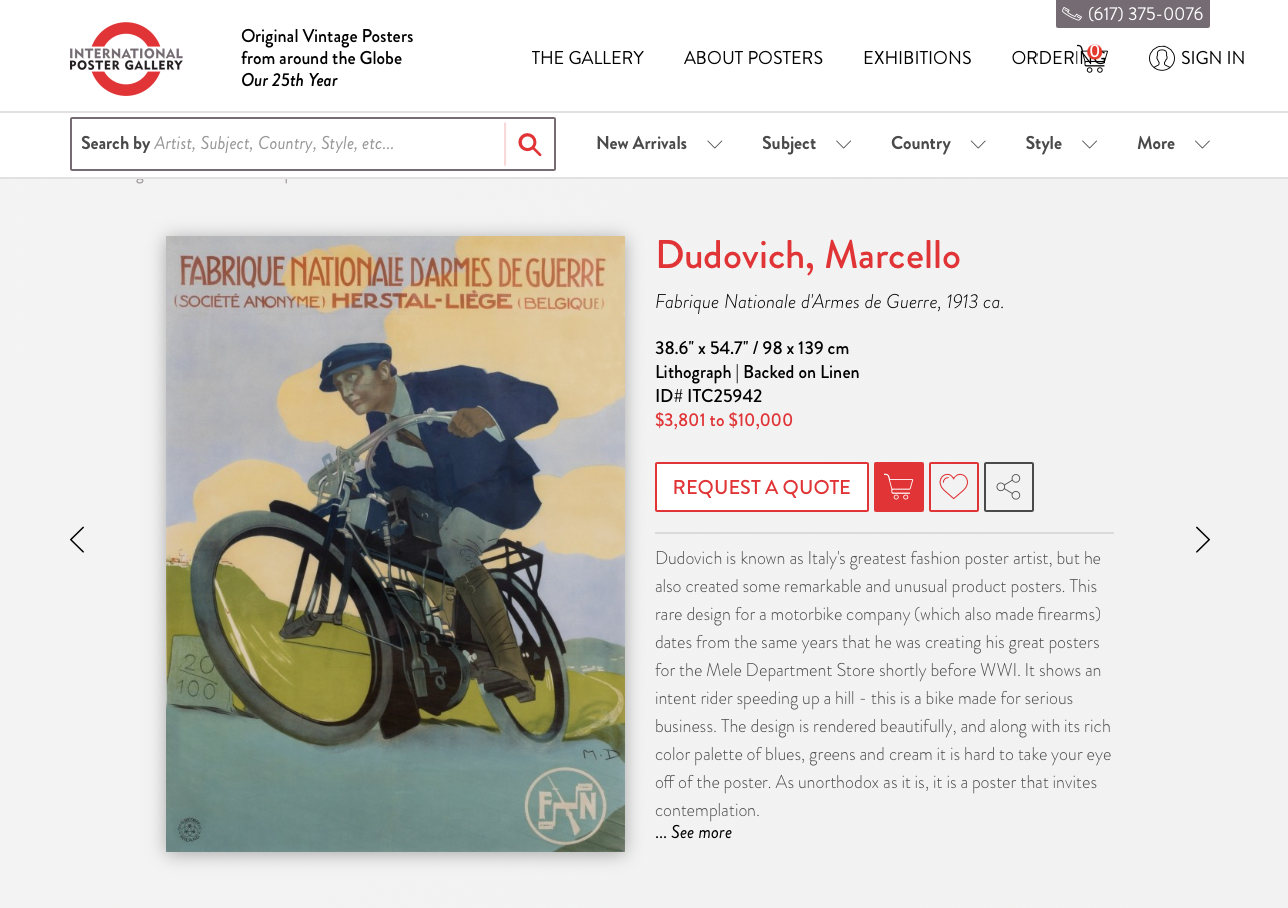The height and width of the screenshot is (908, 1288).
Task: Expand the Subject dropdown
Action: [806, 144]
